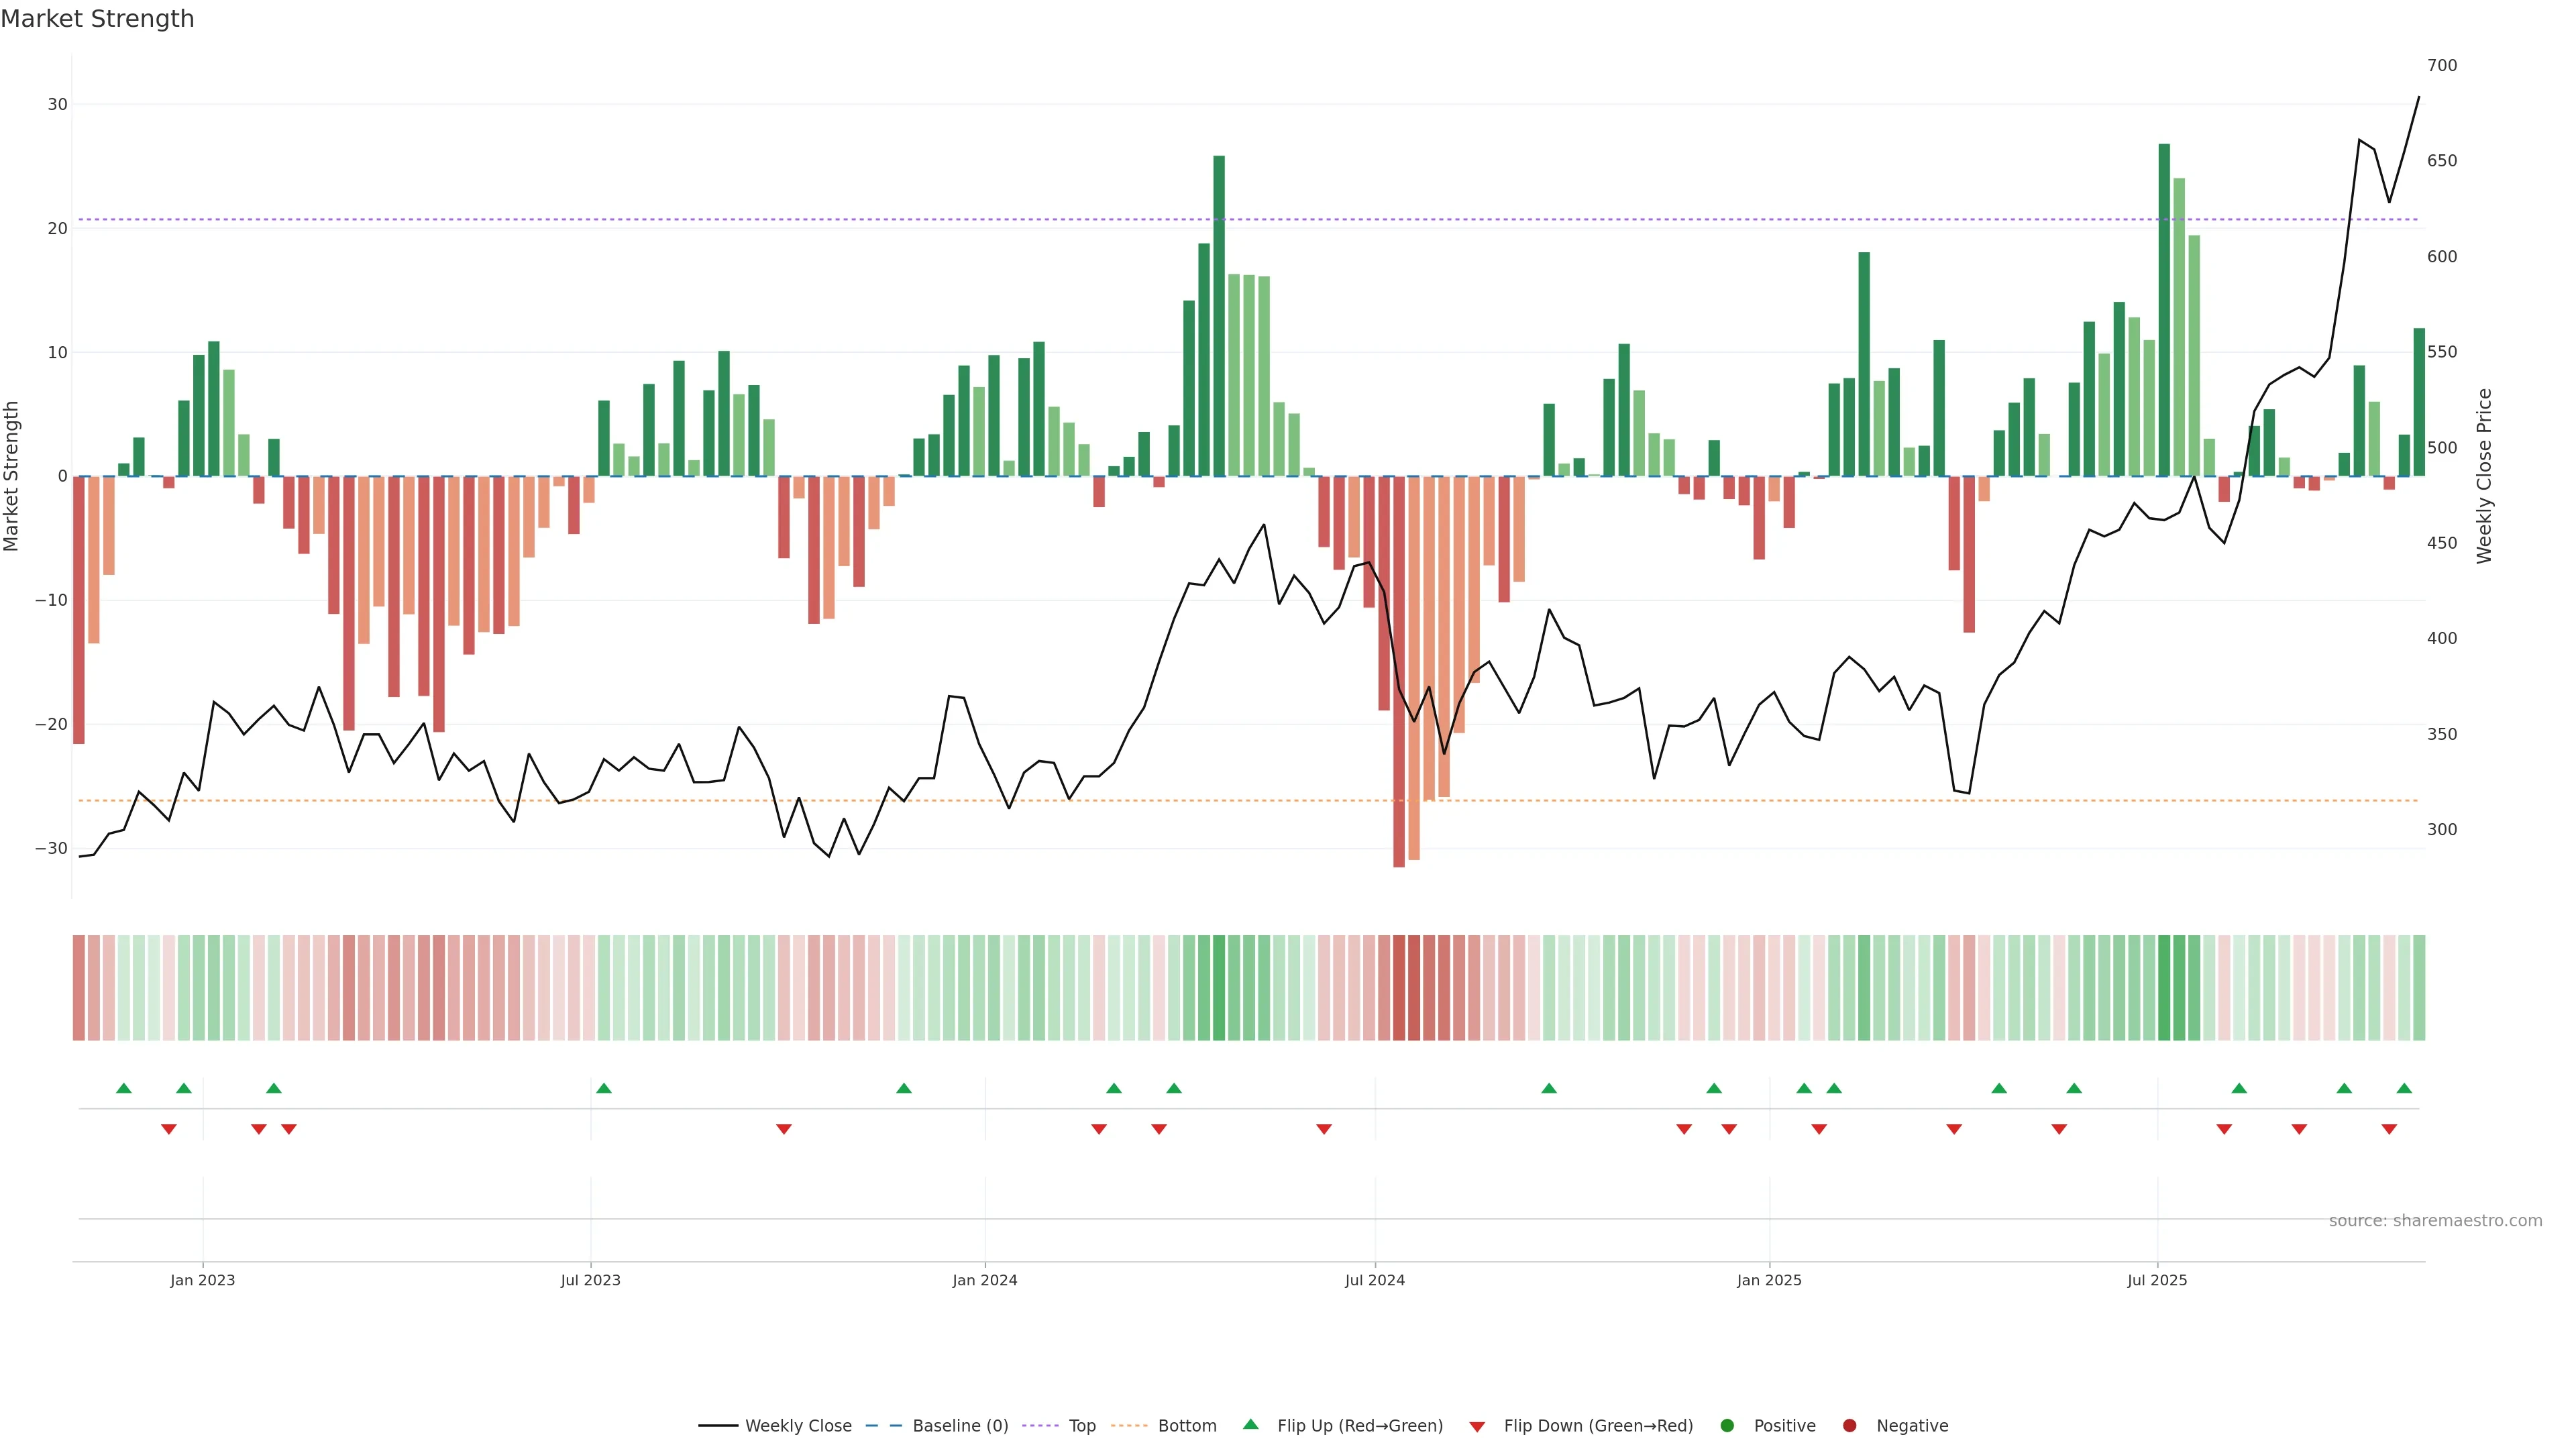Click the Jul 2025 x-axis label

click(x=2157, y=1280)
